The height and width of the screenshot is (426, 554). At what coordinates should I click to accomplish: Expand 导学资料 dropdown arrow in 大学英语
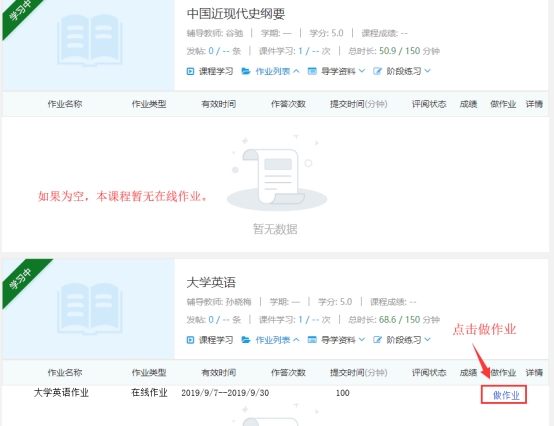(x=361, y=339)
